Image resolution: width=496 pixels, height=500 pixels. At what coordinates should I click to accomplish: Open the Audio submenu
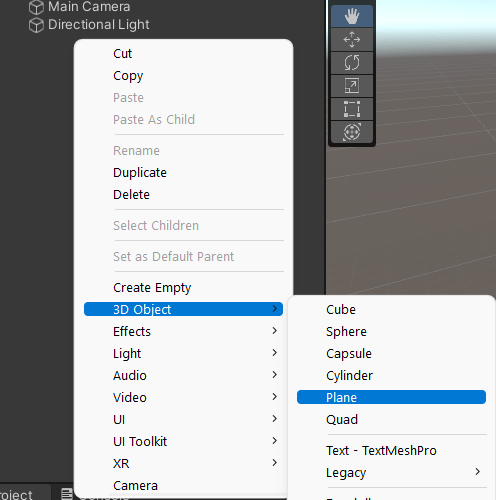pos(183,376)
